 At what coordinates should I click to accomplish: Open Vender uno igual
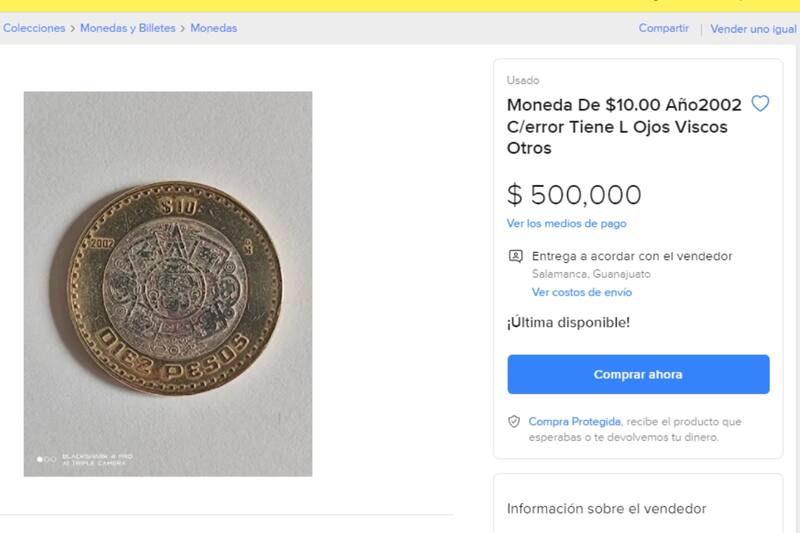(753, 29)
